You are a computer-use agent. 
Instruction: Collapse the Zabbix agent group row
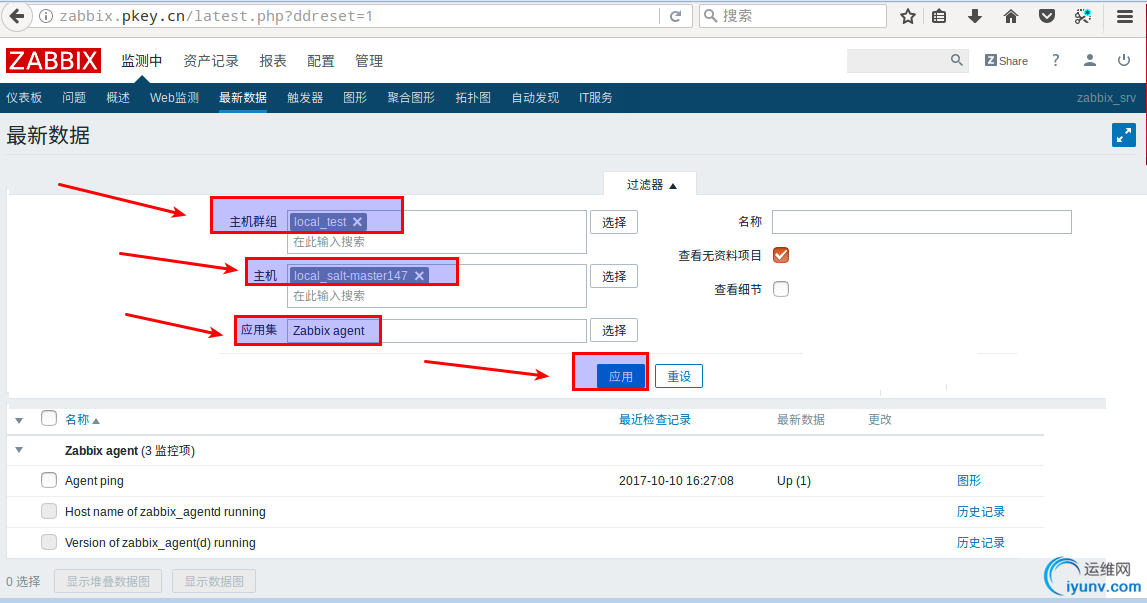point(20,450)
